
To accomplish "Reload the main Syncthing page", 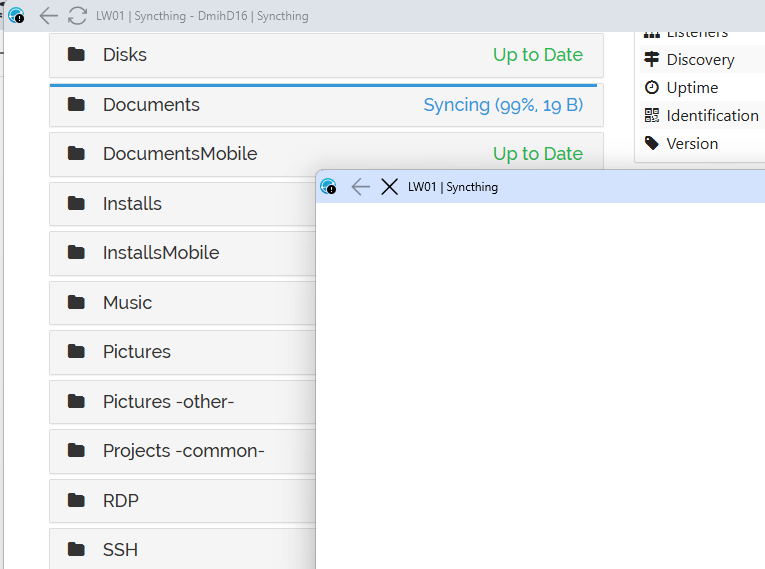I will click(77, 16).
